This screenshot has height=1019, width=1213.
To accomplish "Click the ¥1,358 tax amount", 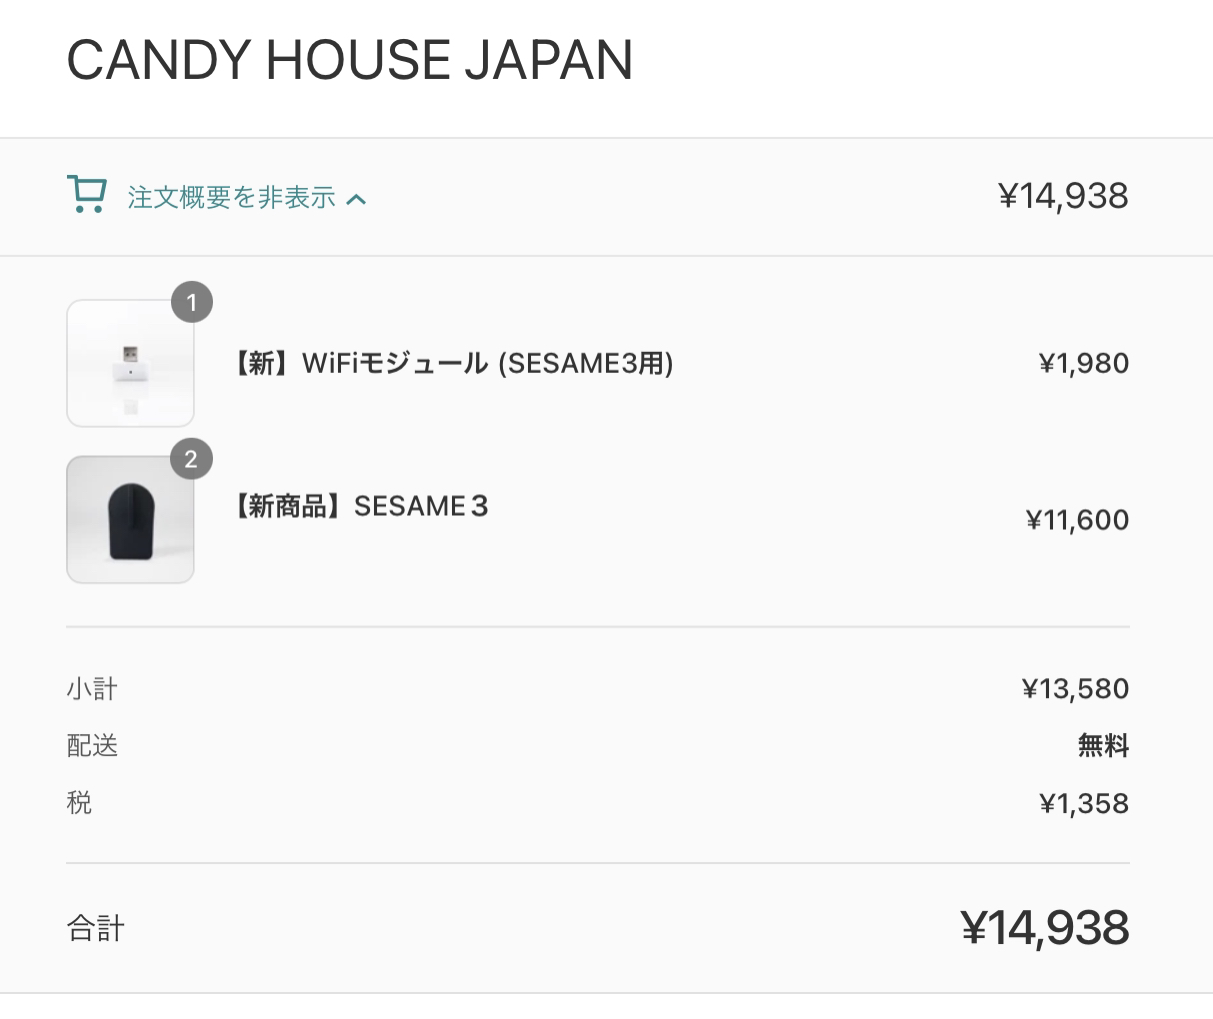I will point(1084,803).
